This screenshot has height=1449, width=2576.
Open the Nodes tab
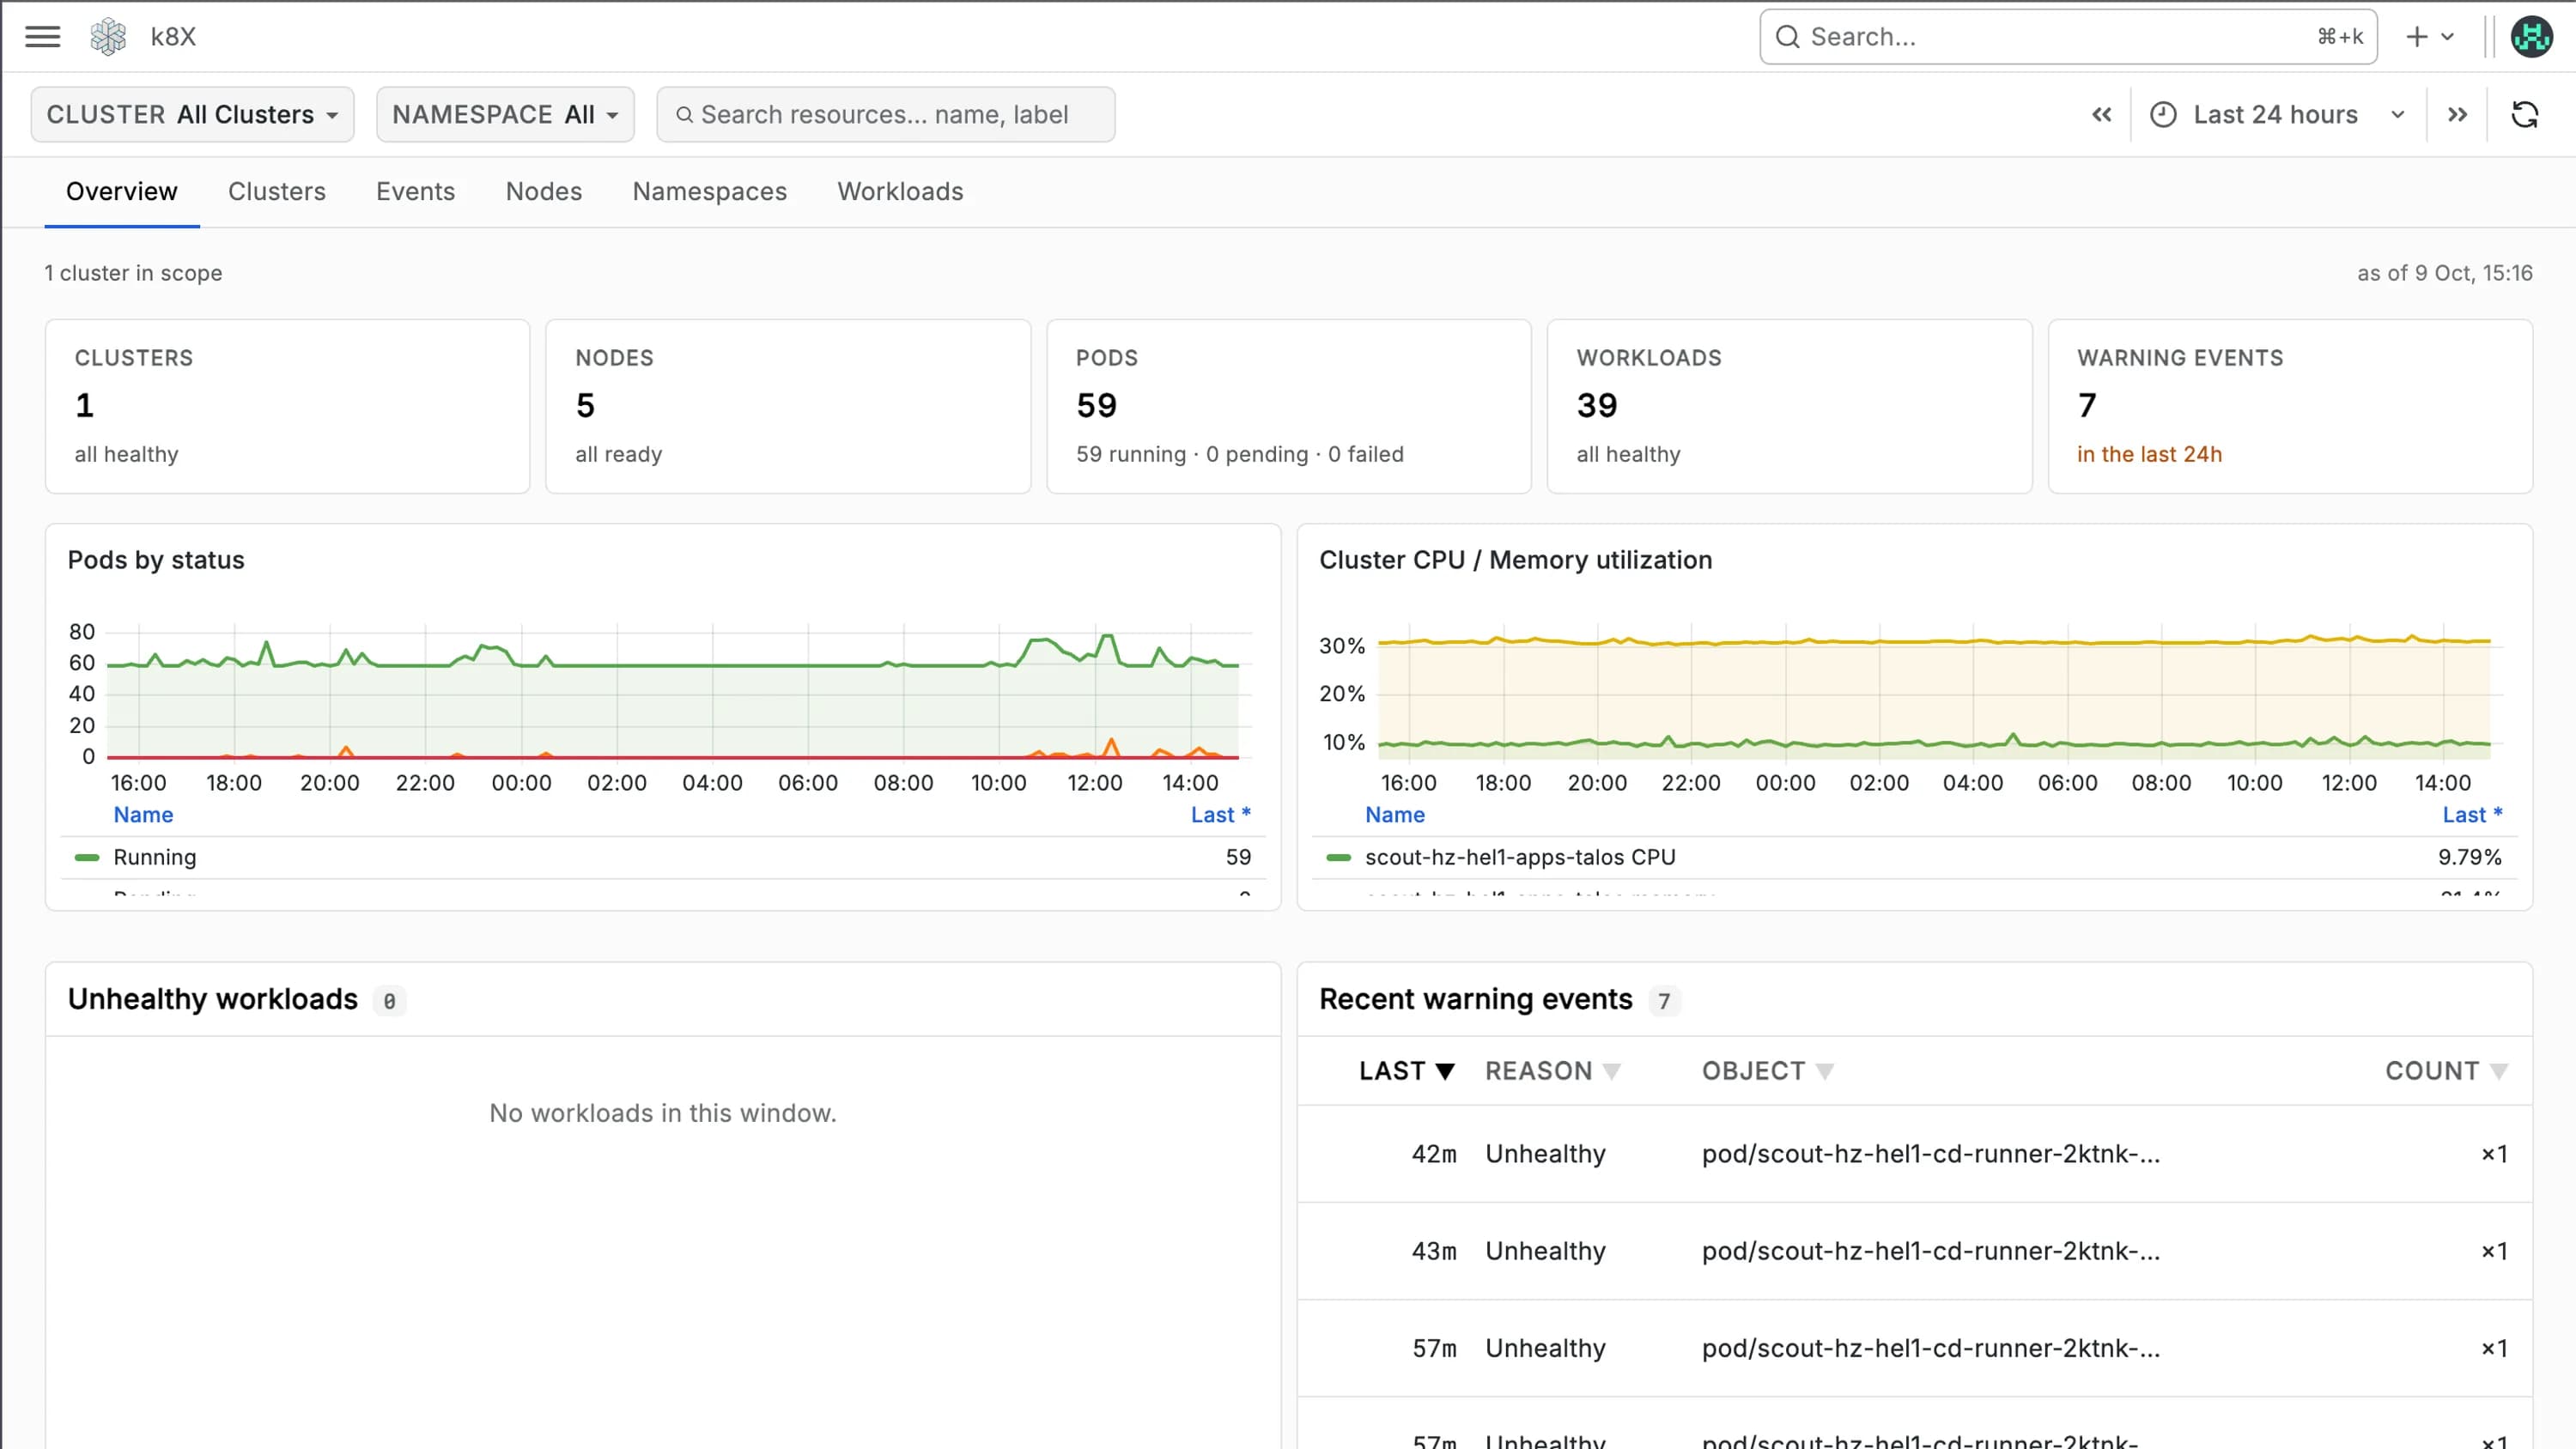pos(544,192)
